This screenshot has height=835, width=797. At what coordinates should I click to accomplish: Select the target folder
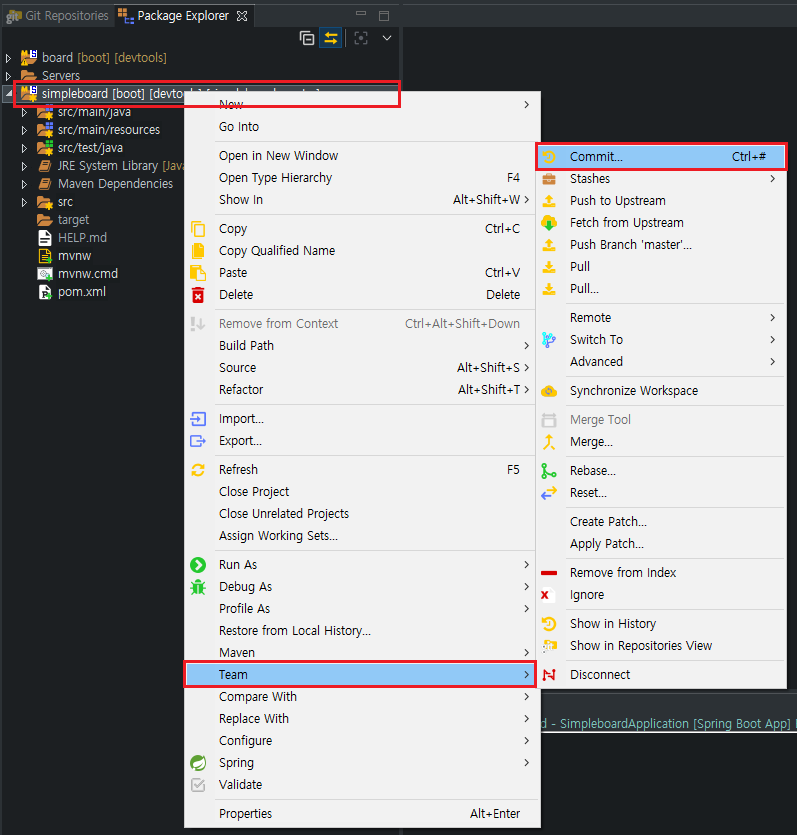click(73, 220)
